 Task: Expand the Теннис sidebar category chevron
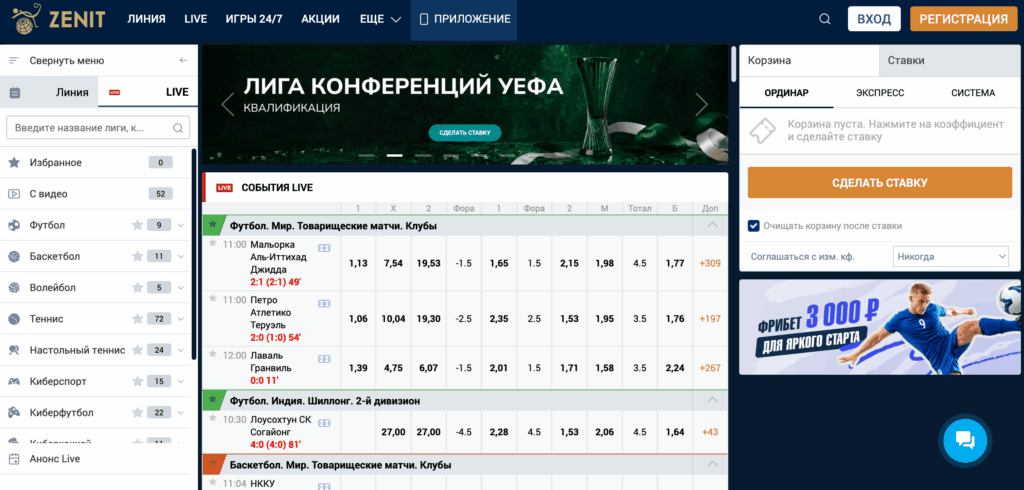[181, 319]
